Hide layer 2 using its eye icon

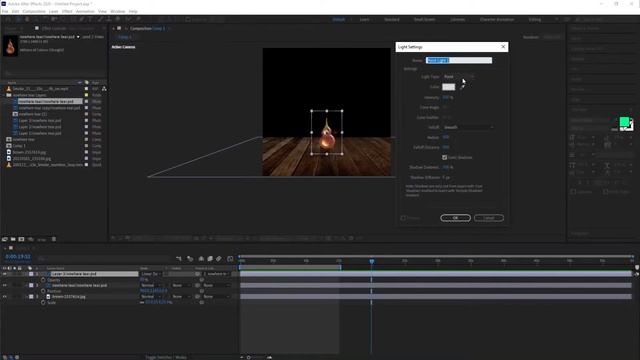click(4, 285)
